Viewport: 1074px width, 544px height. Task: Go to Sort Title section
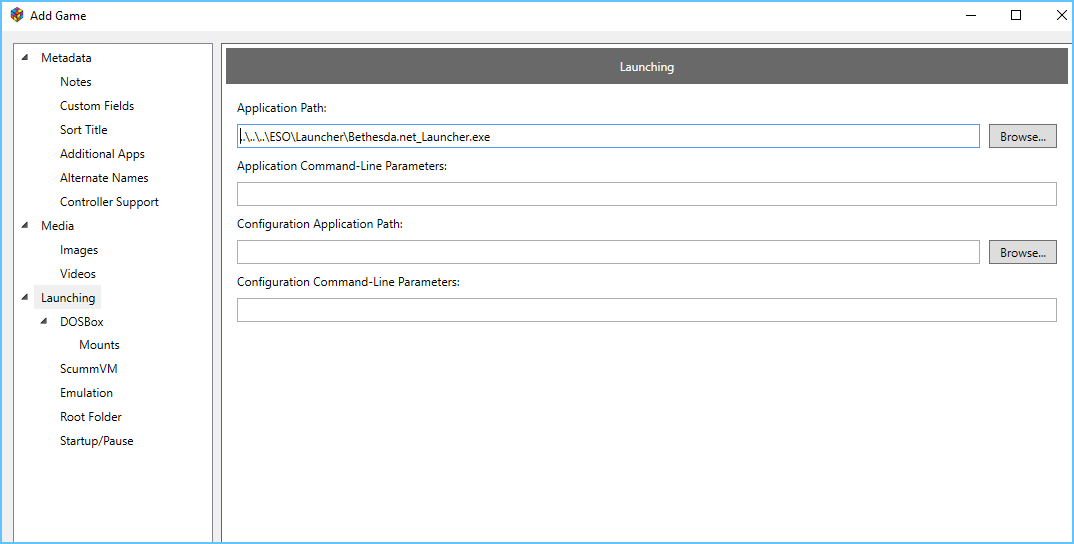[x=84, y=129]
